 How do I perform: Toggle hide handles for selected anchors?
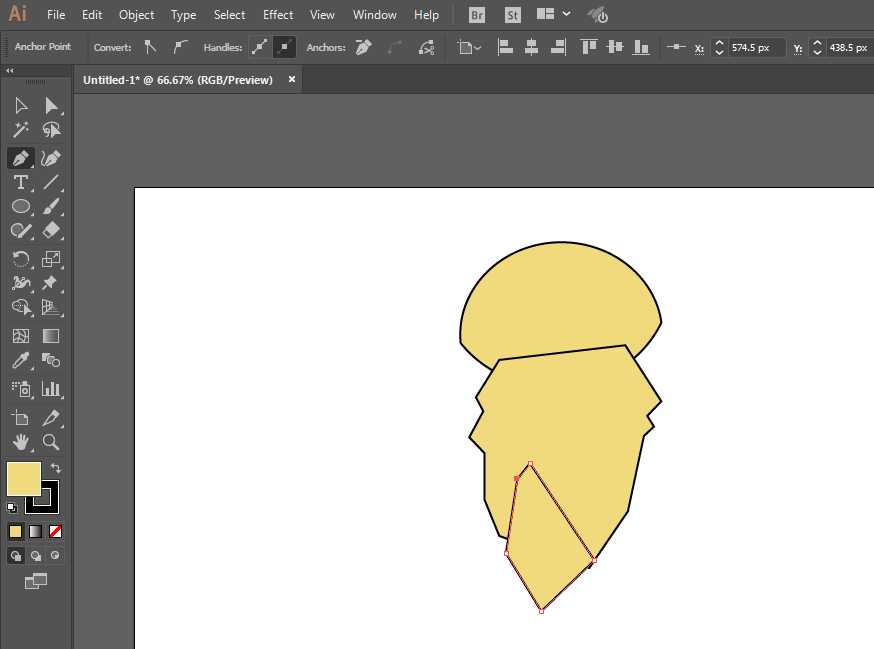tap(285, 47)
